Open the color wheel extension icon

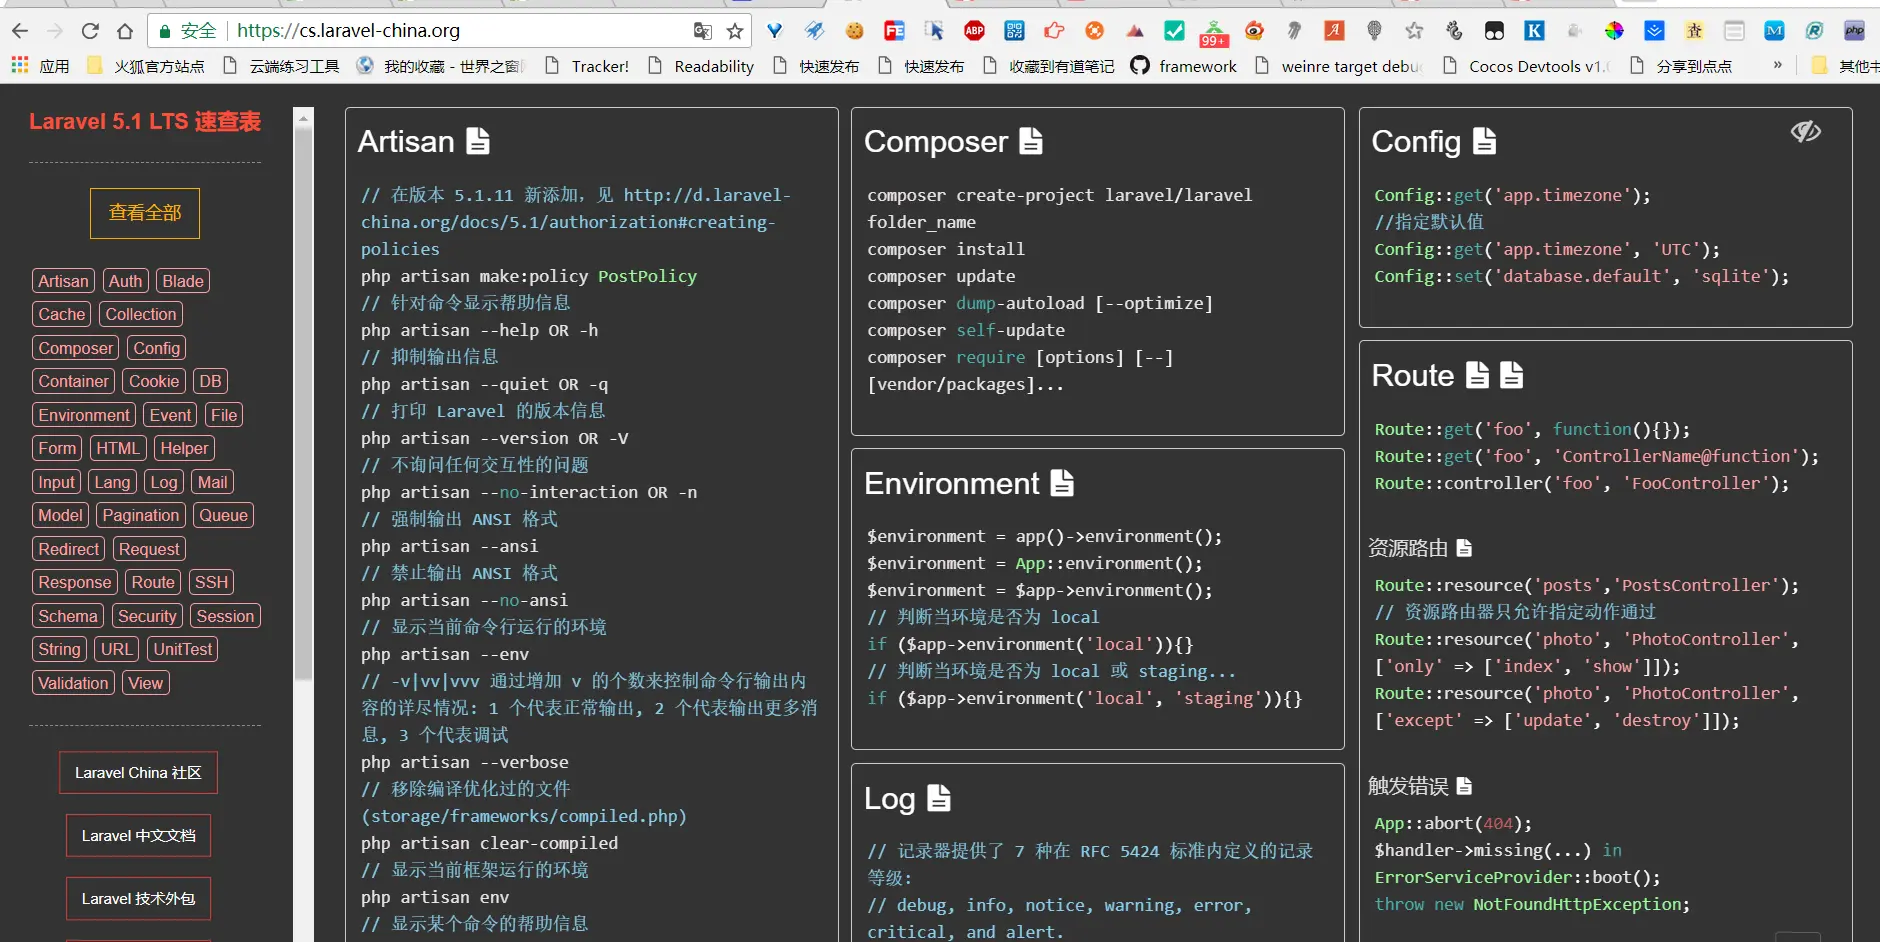(x=1614, y=31)
